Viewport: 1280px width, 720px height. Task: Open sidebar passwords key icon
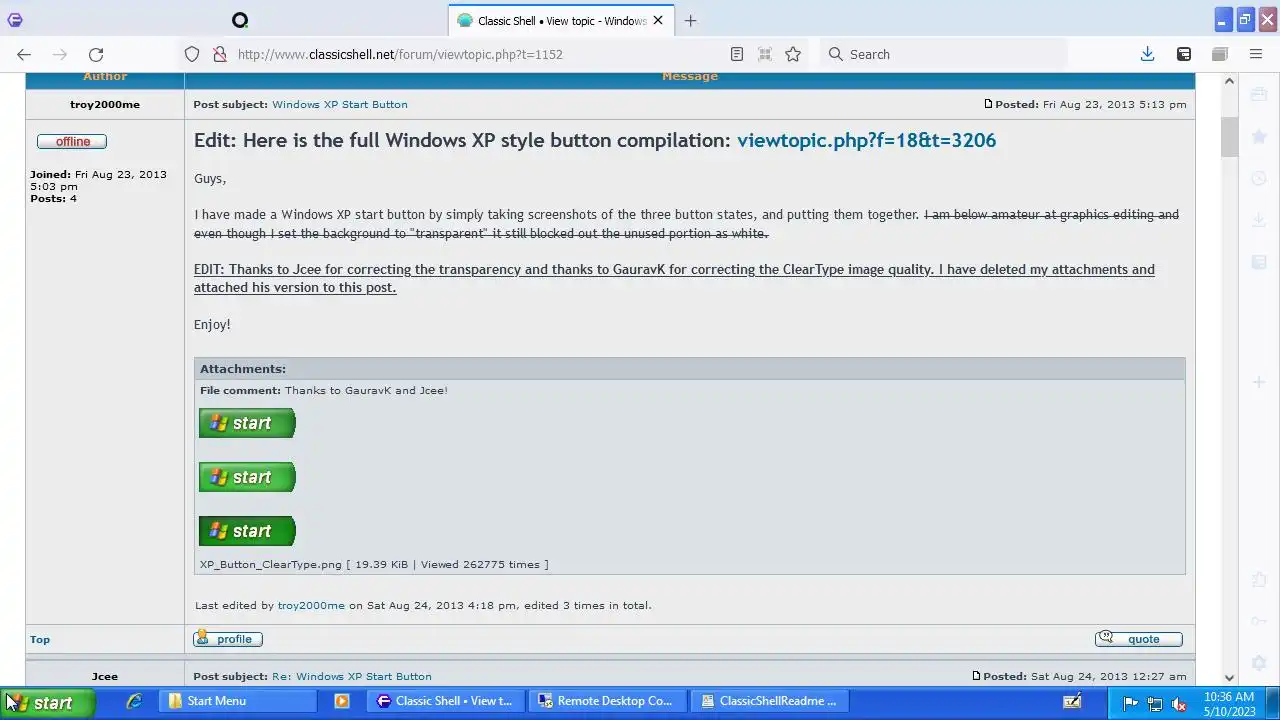tap(1259, 620)
